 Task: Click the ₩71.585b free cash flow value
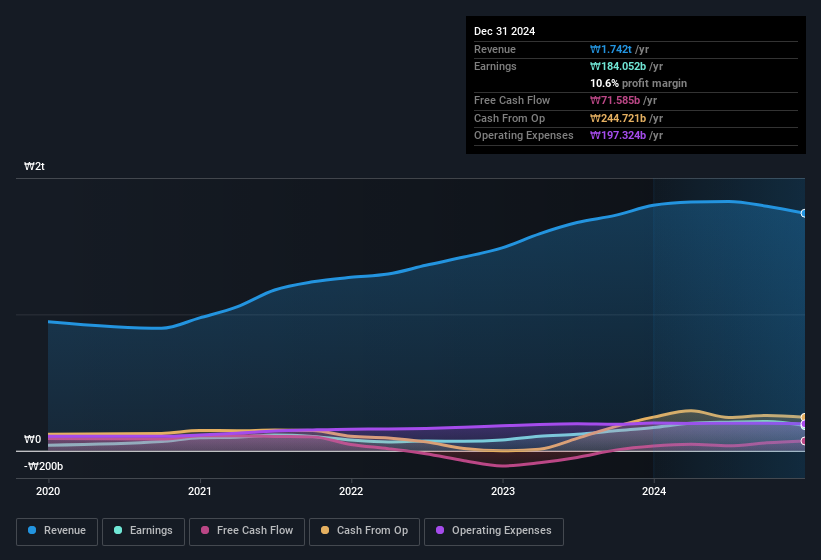coord(615,100)
